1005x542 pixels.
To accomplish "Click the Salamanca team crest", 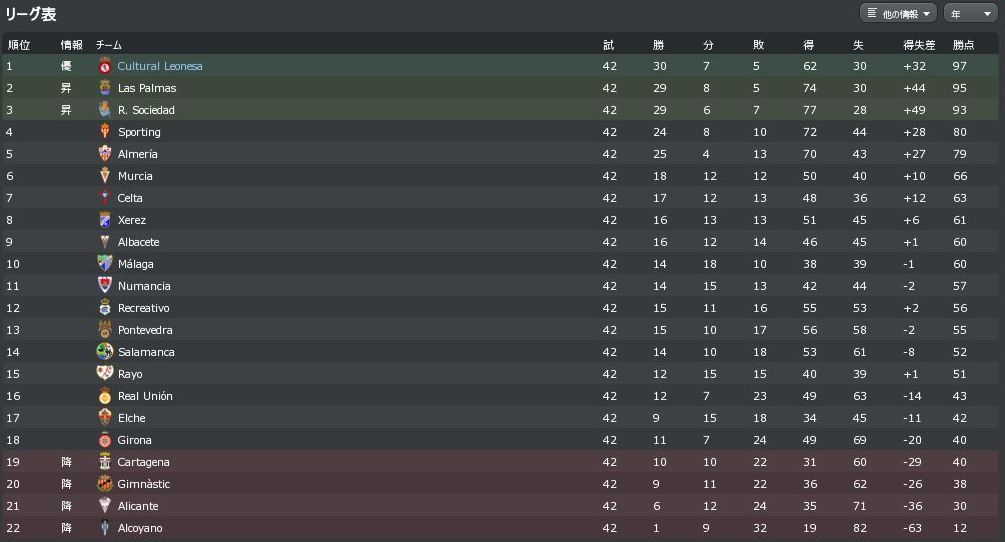I will 105,352.
